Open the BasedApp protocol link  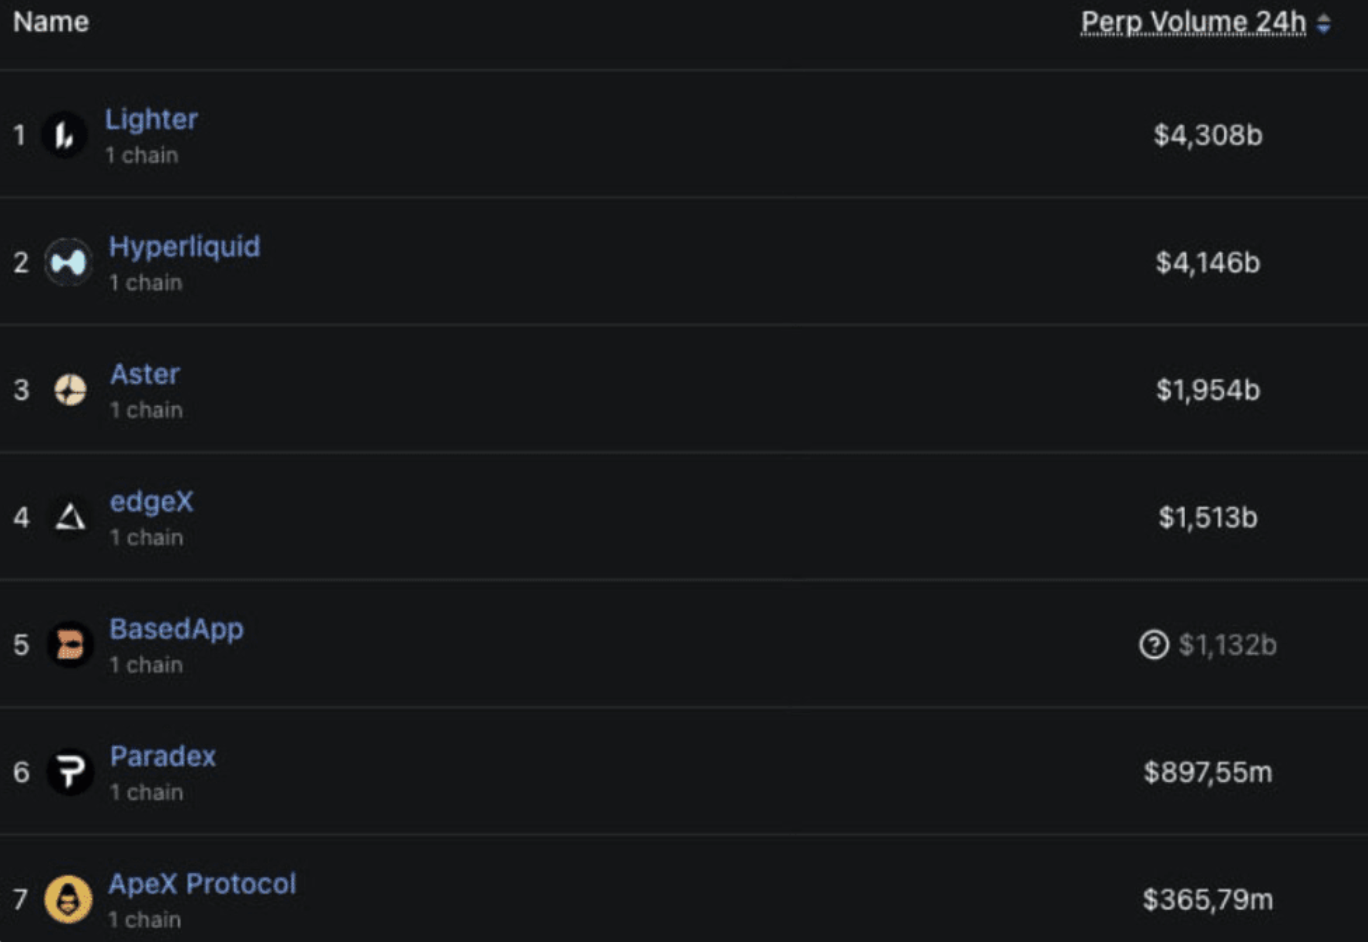176,629
